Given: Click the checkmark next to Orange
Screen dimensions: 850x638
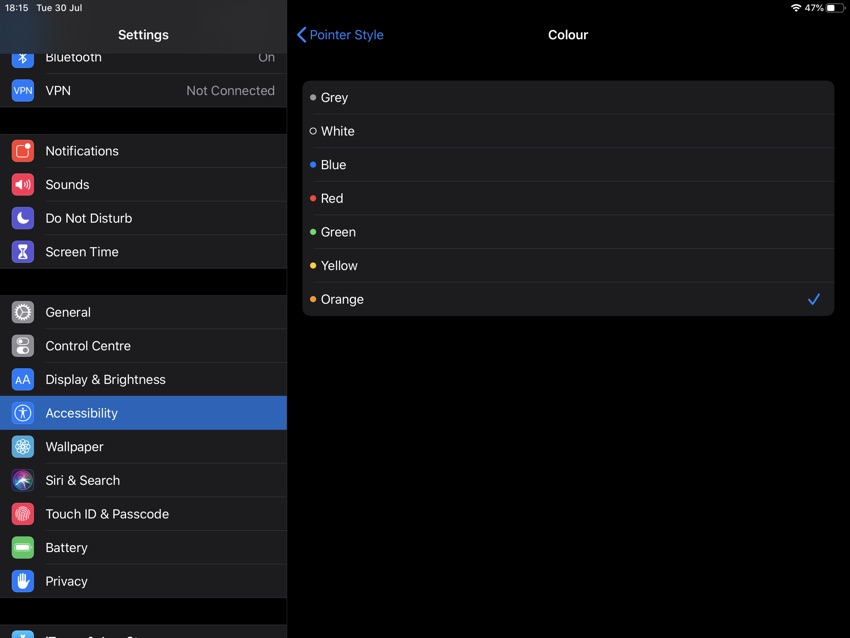Looking at the screenshot, I should (813, 299).
